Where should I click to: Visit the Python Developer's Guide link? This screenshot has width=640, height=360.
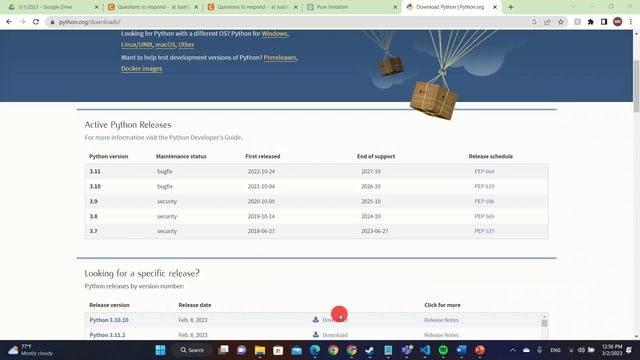pyautogui.click(x=205, y=138)
